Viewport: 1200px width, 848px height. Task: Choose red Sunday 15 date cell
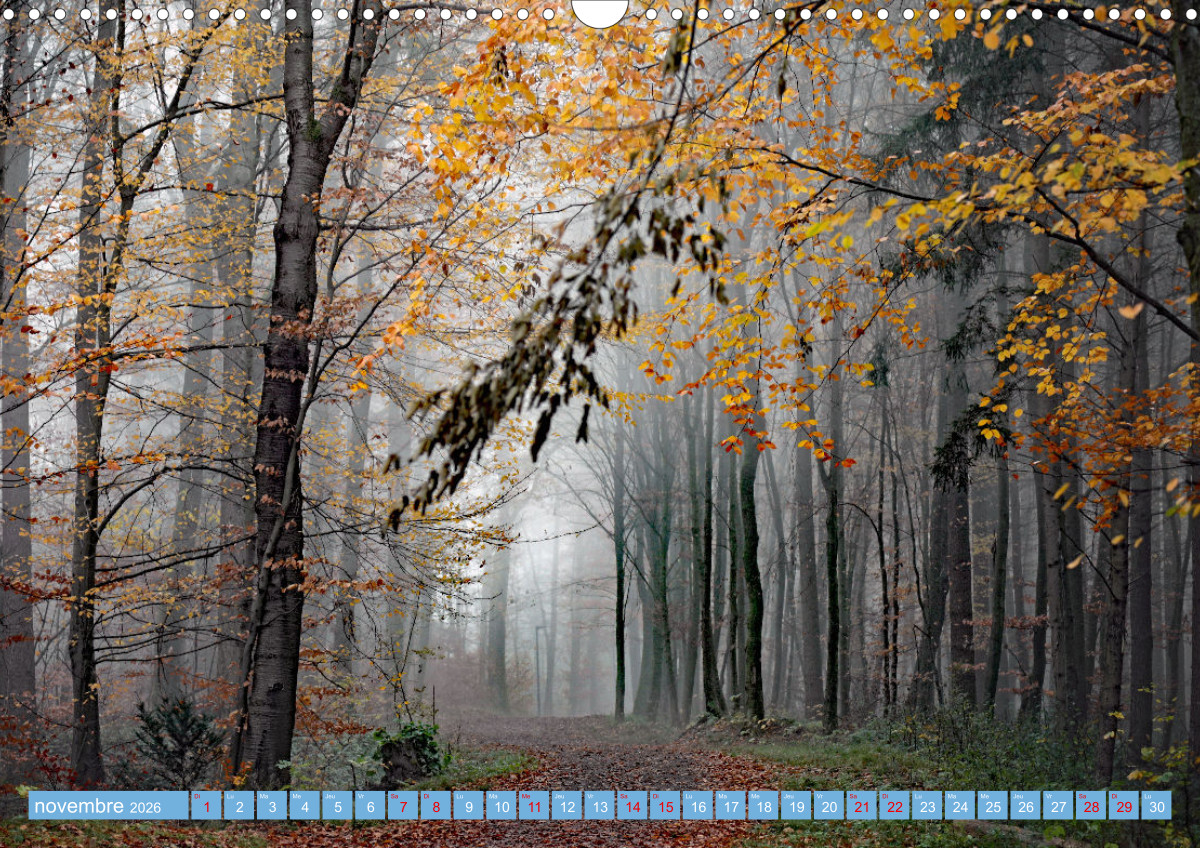click(x=665, y=806)
